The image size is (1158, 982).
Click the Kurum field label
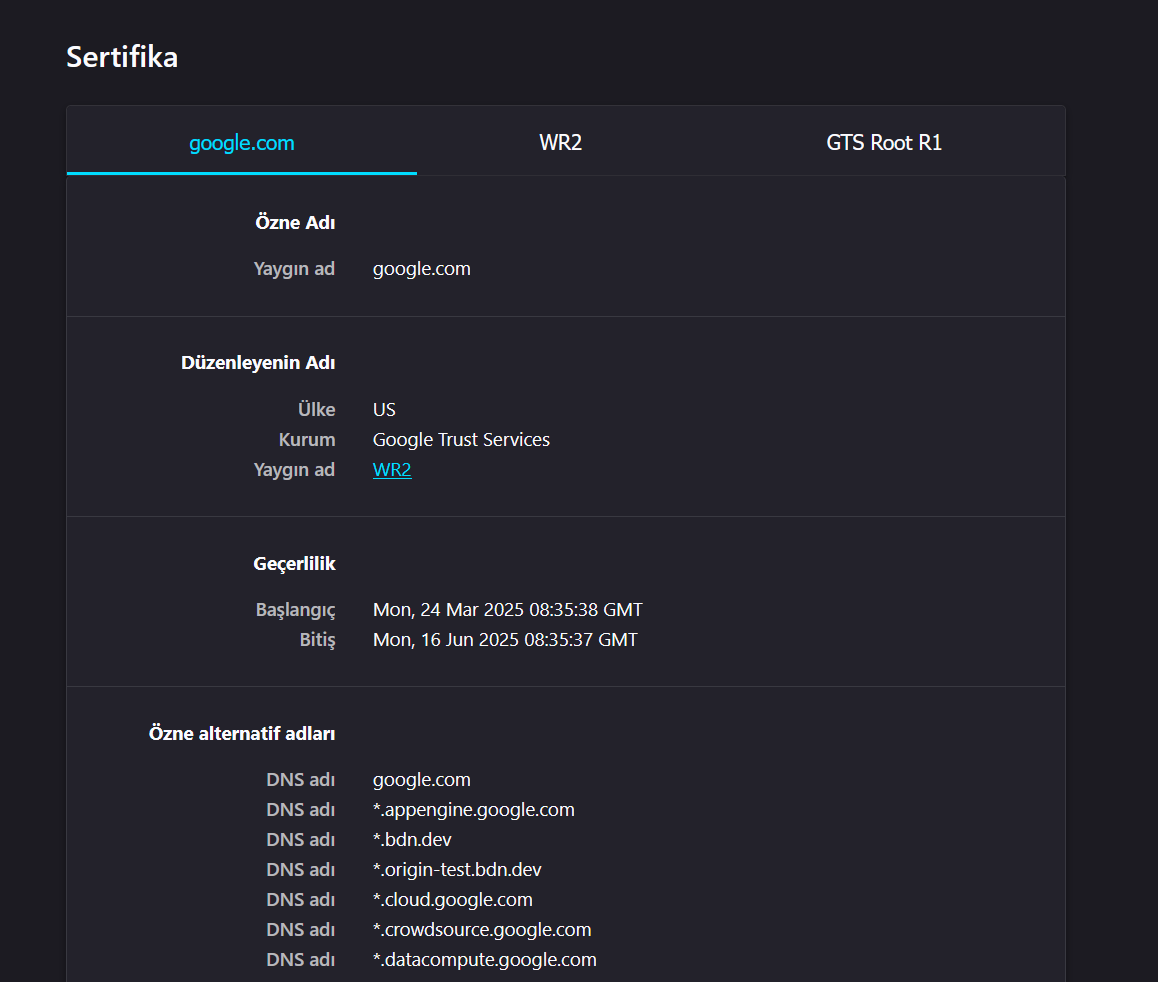point(306,440)
